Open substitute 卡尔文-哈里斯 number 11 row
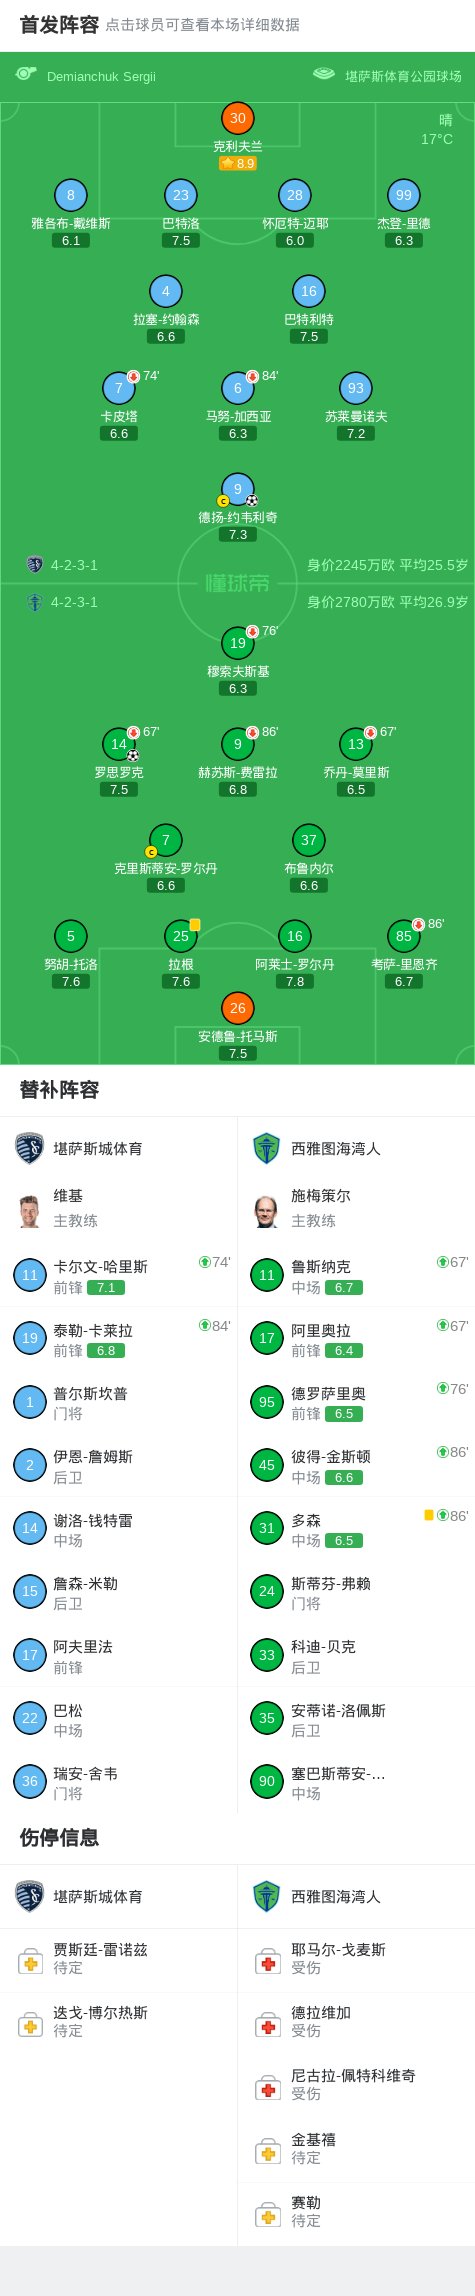The width and height of the screenshot is (475, 2296). point(119,1275)
